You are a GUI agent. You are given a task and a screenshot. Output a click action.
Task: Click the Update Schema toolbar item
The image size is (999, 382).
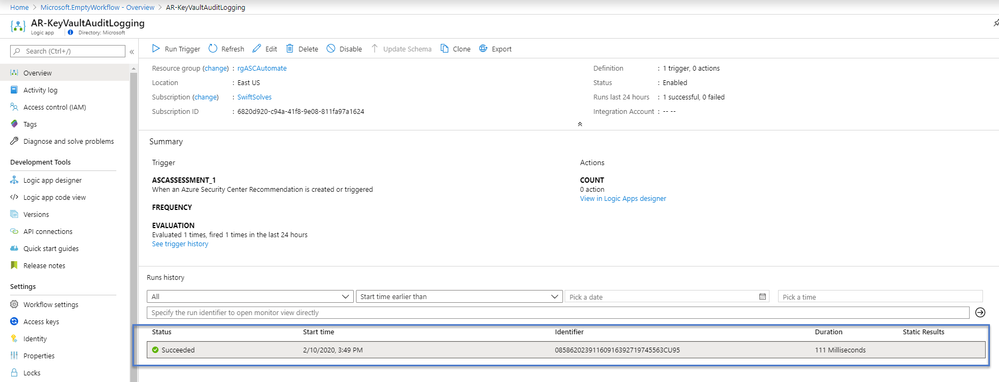point(401,49)
